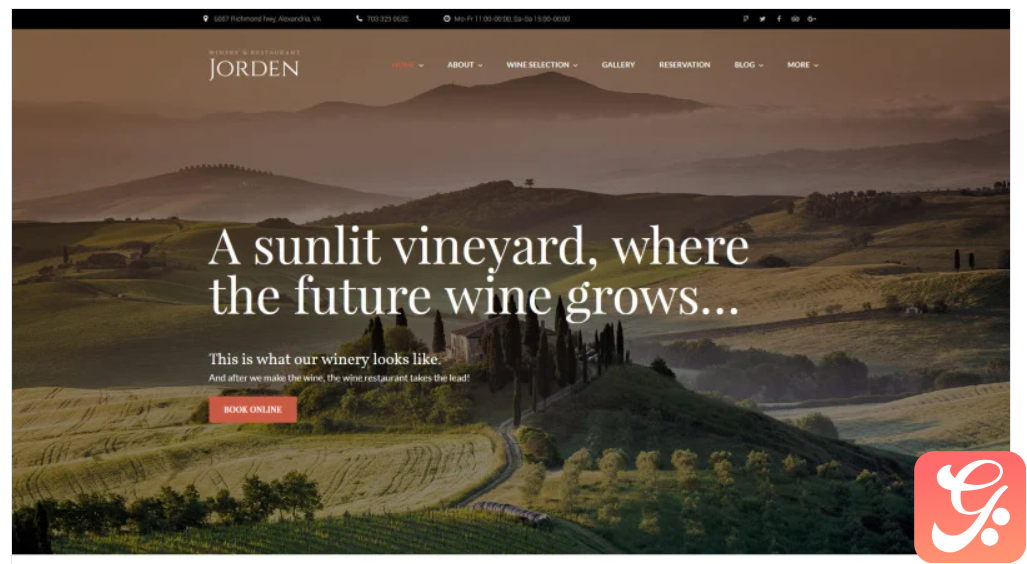Screen dimensions: 1027x564
Task: Expand the Wine Selection dropdown arrow
Action: click(x=575, y=66)
